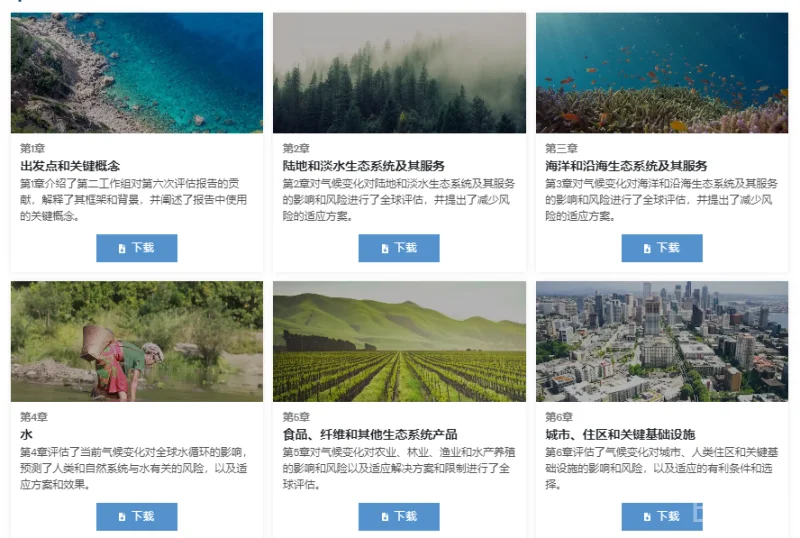Click the file icon in Chapter 5 download button

[x=385, y=517]
